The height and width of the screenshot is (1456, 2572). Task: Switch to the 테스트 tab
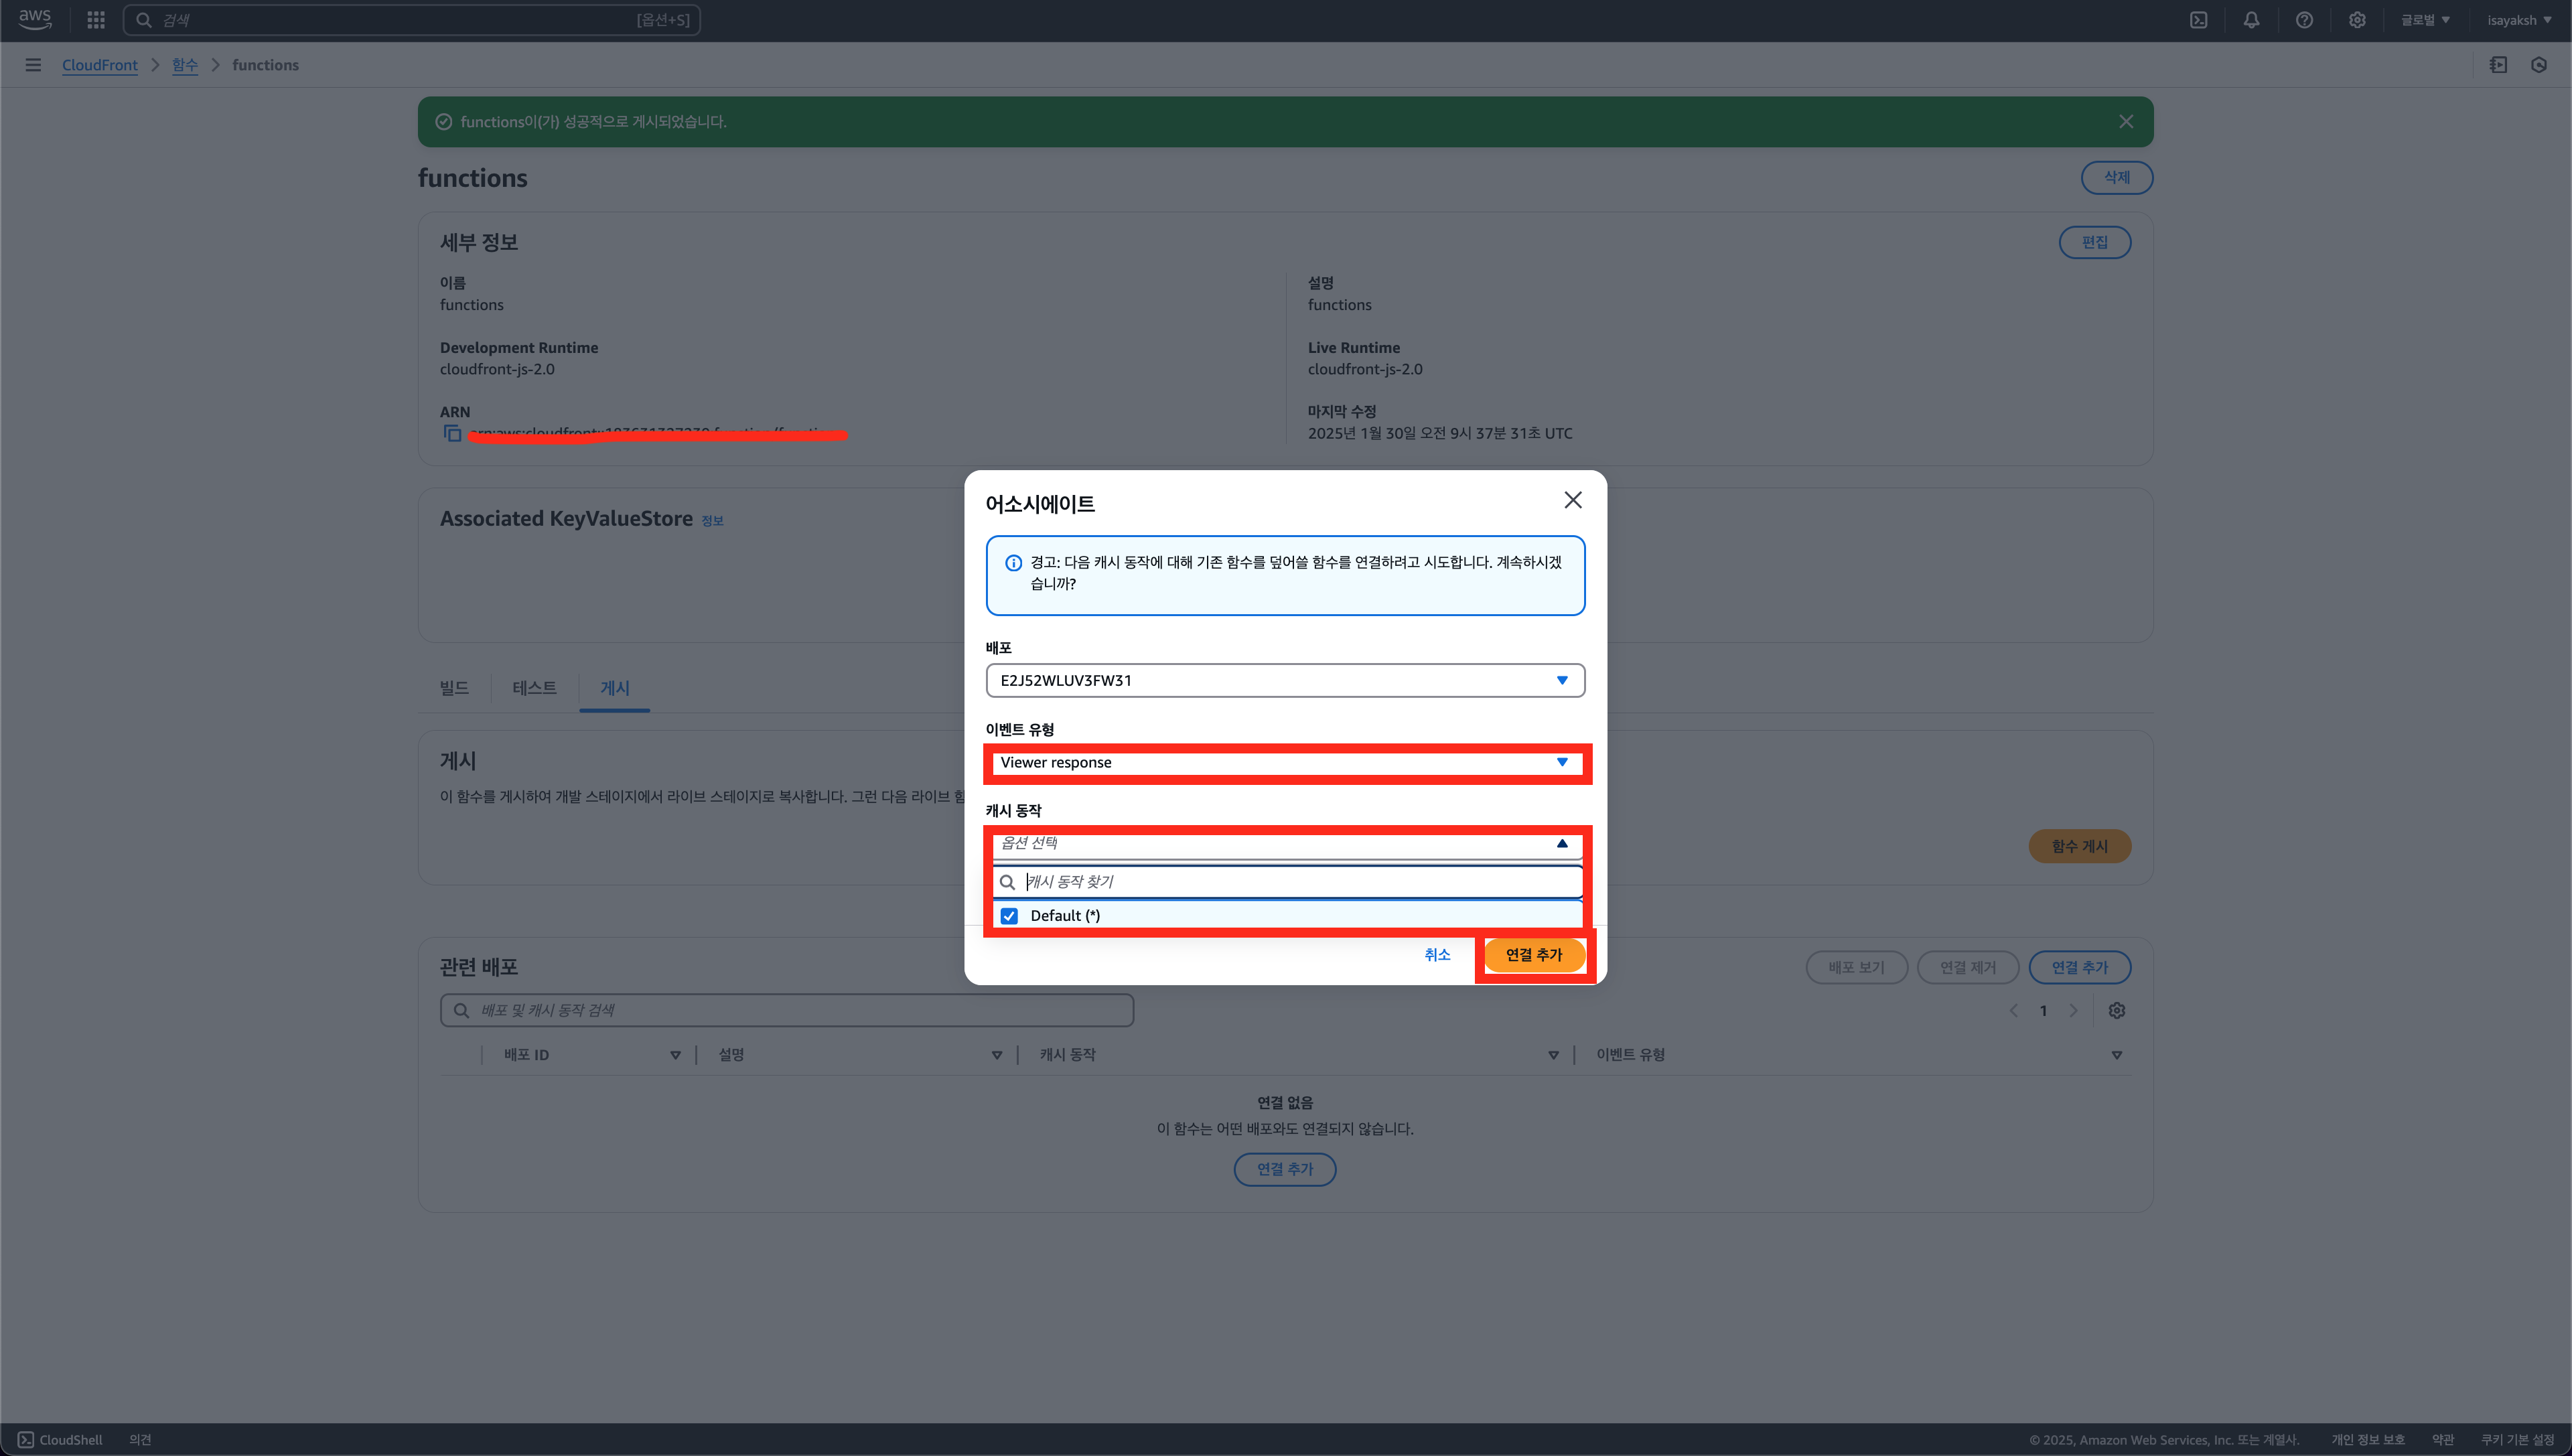534,688
